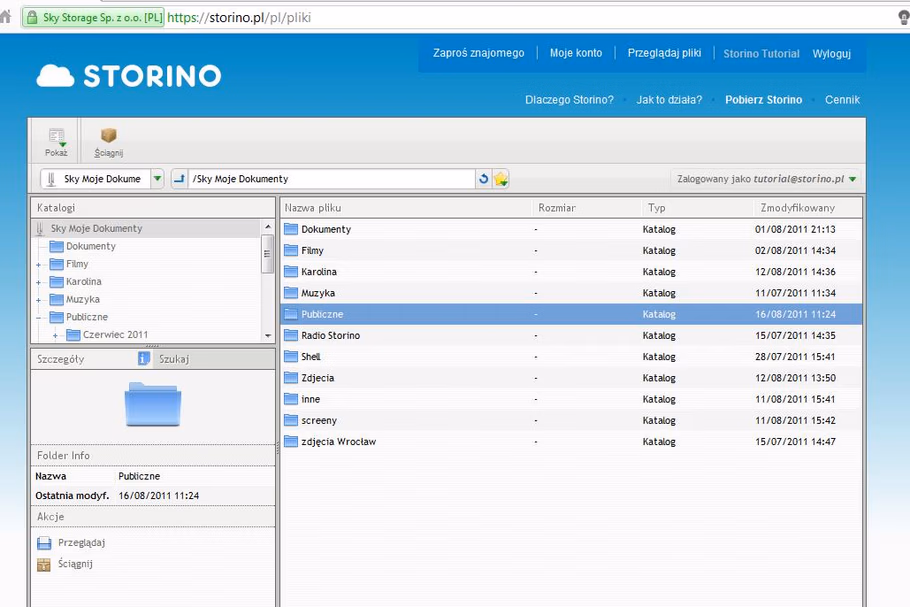Open the Moje konto menu item
This screenshot has width=910, height=607.
click(x=576, y=53)
